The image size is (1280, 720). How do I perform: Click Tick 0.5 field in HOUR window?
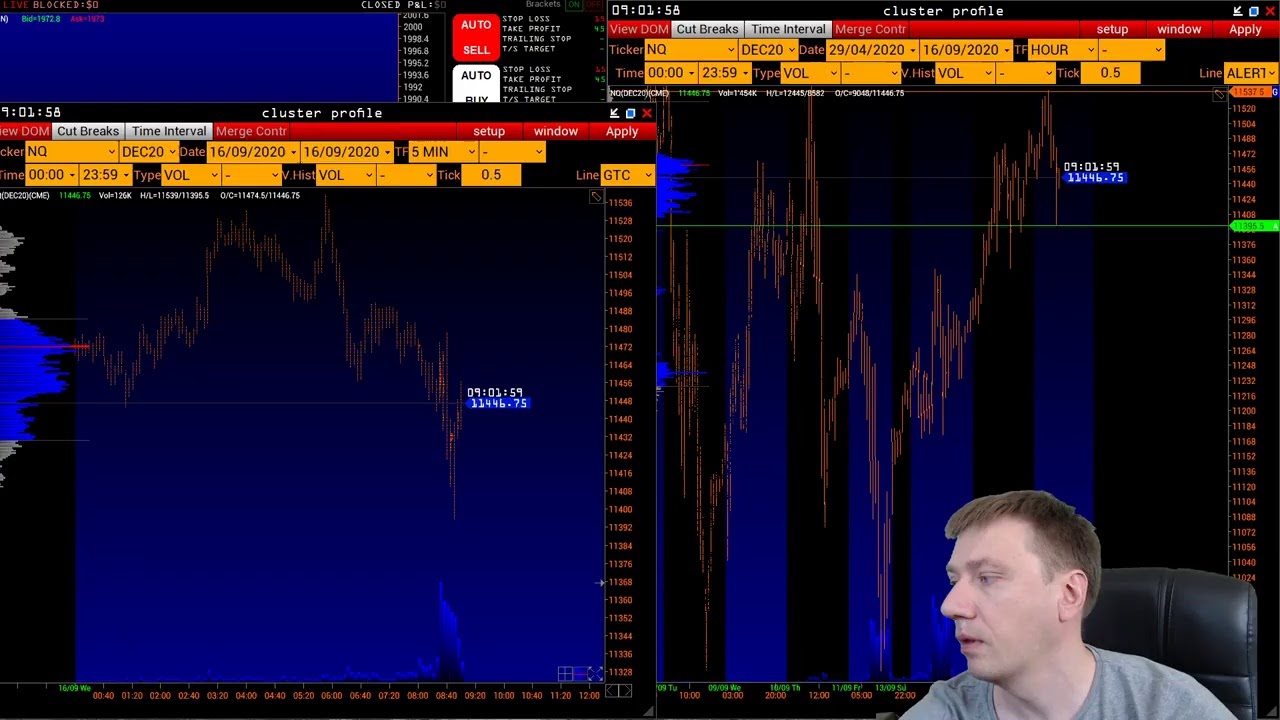pyautogui.click(x=1111, y=73)
